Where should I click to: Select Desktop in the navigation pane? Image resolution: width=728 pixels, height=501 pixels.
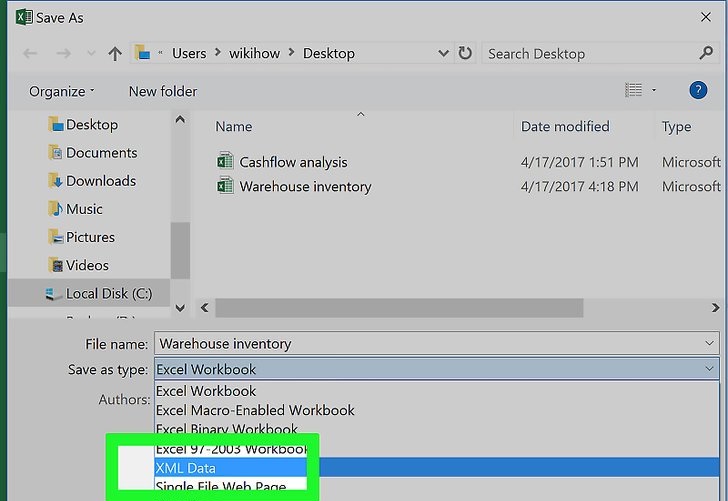83,124
